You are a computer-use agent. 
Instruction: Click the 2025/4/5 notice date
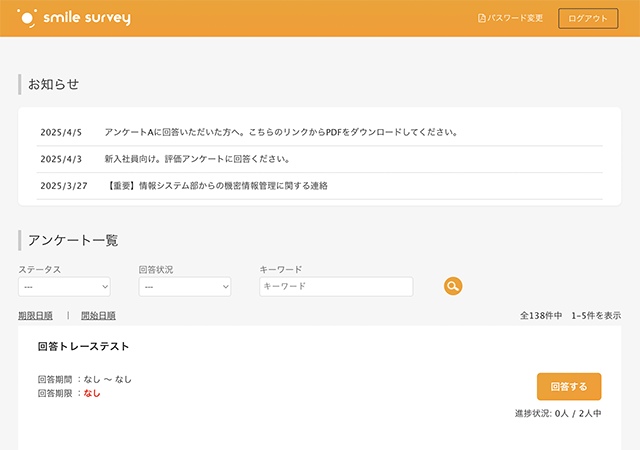click(x=60, y=132)
